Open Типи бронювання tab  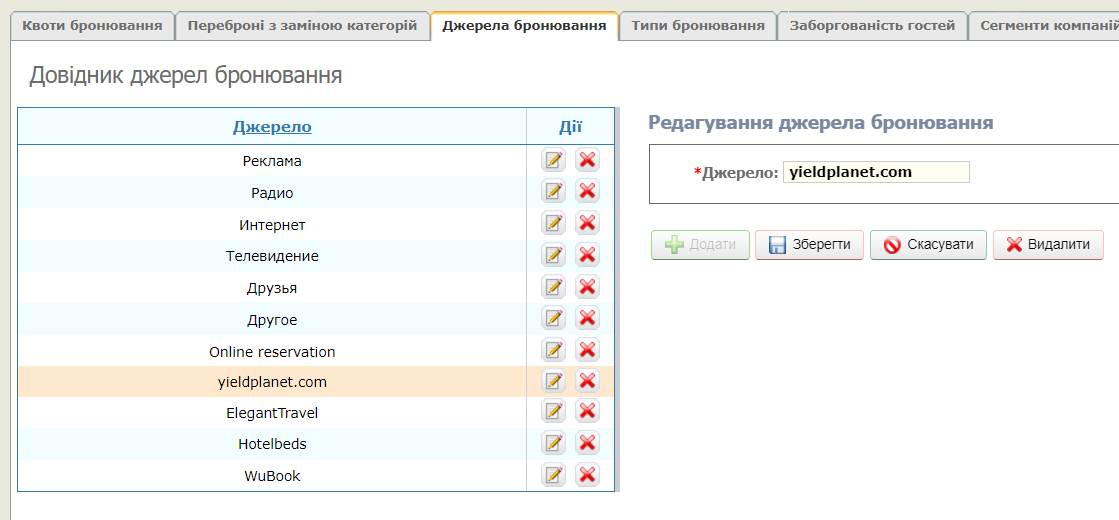tap(698, 25)
